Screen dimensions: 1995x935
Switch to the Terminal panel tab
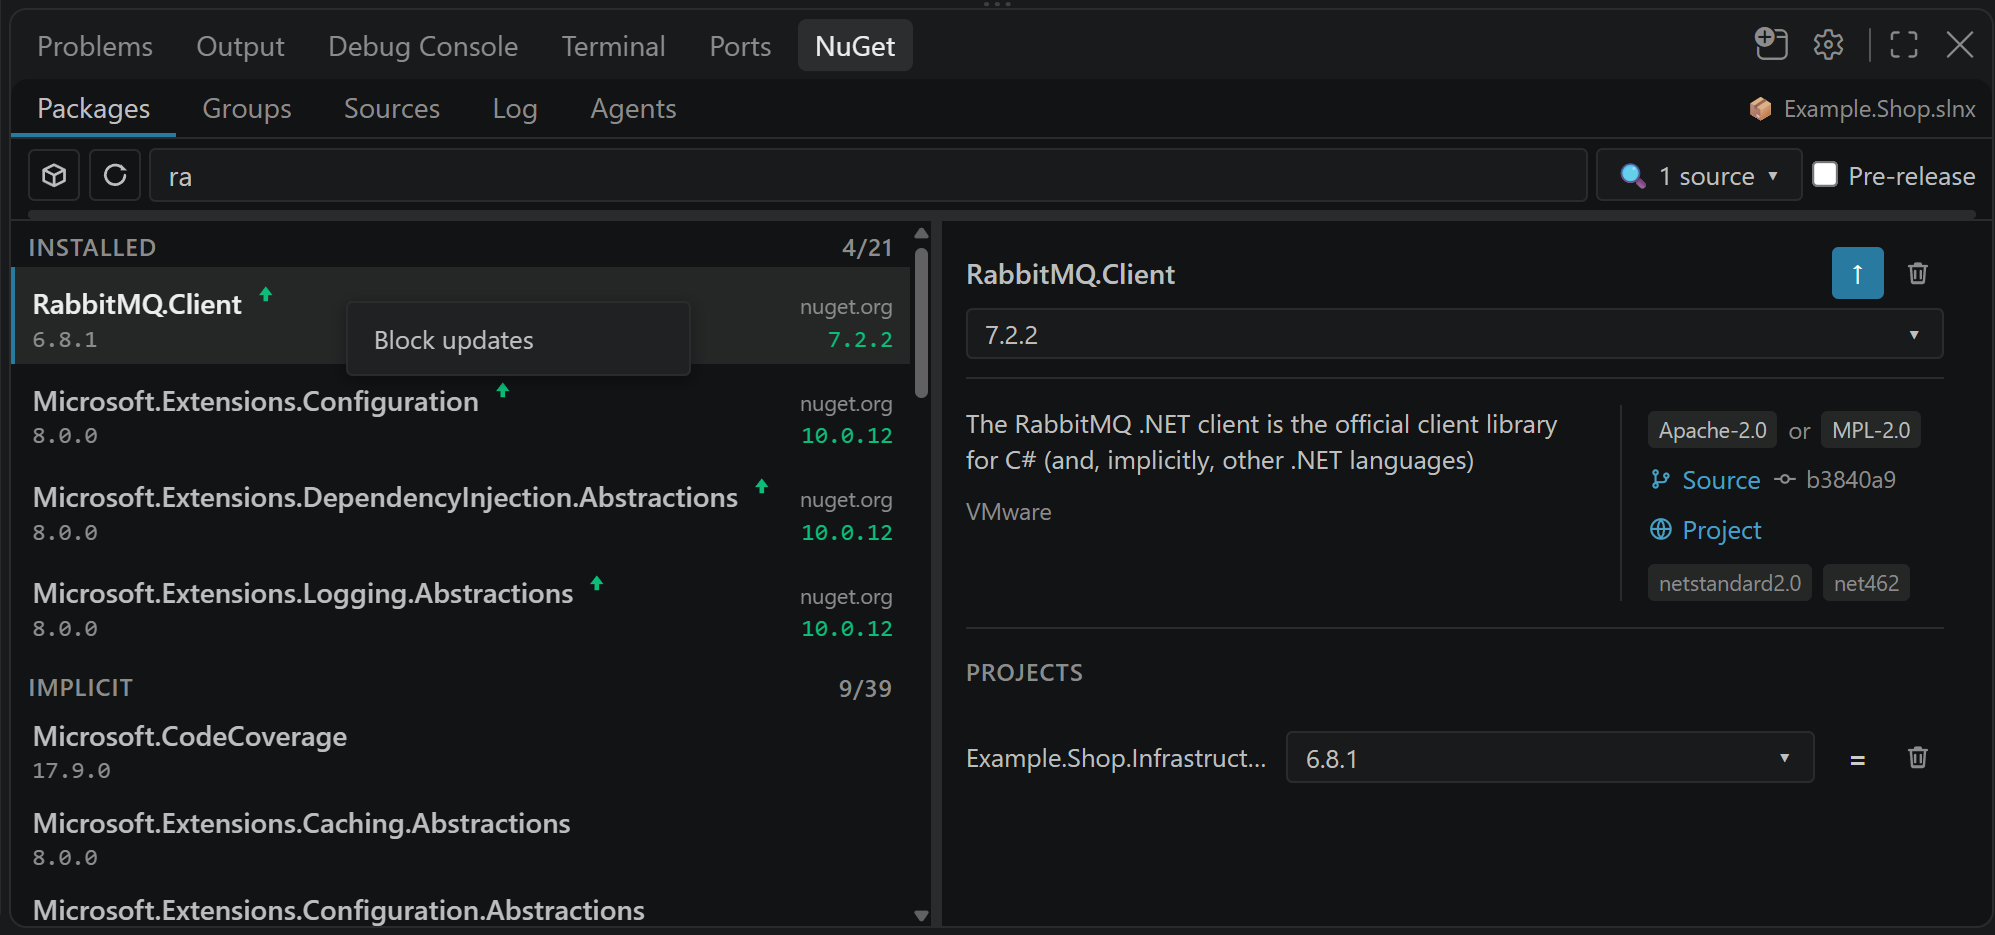[x=613, y=46]
